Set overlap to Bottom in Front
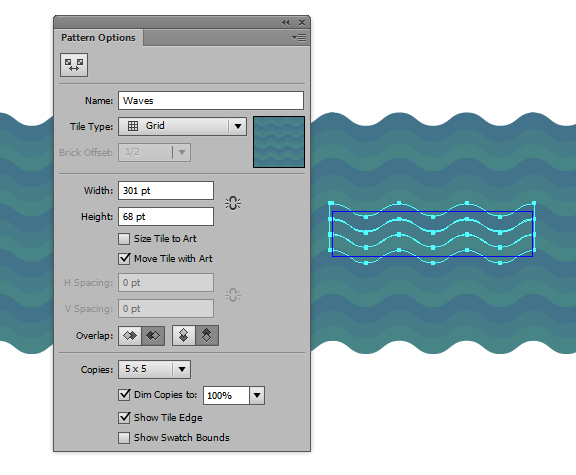 pyautogui.click(x=207, y=335)
